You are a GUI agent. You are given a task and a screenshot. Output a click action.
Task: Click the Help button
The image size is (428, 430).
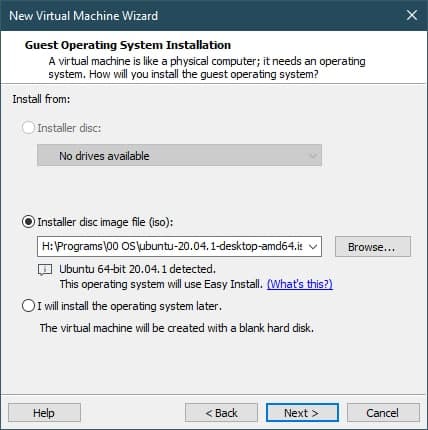44,413
